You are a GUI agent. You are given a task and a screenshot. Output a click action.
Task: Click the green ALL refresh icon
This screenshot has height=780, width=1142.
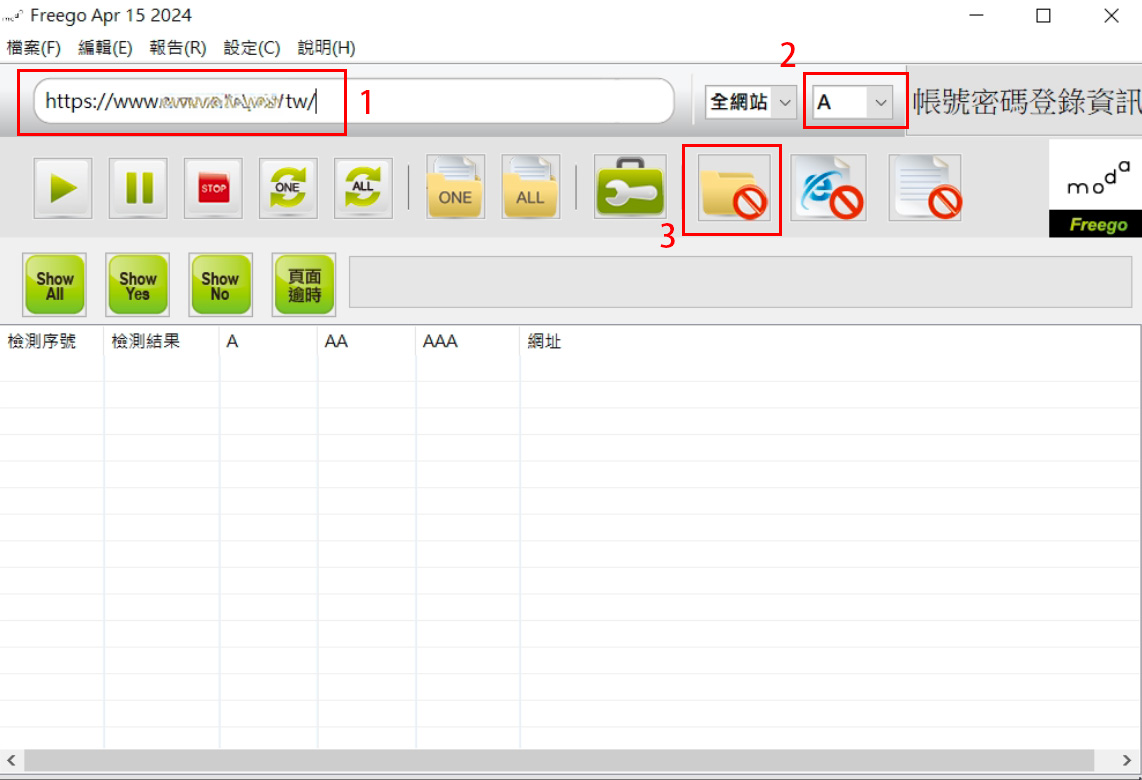(363, 189)
